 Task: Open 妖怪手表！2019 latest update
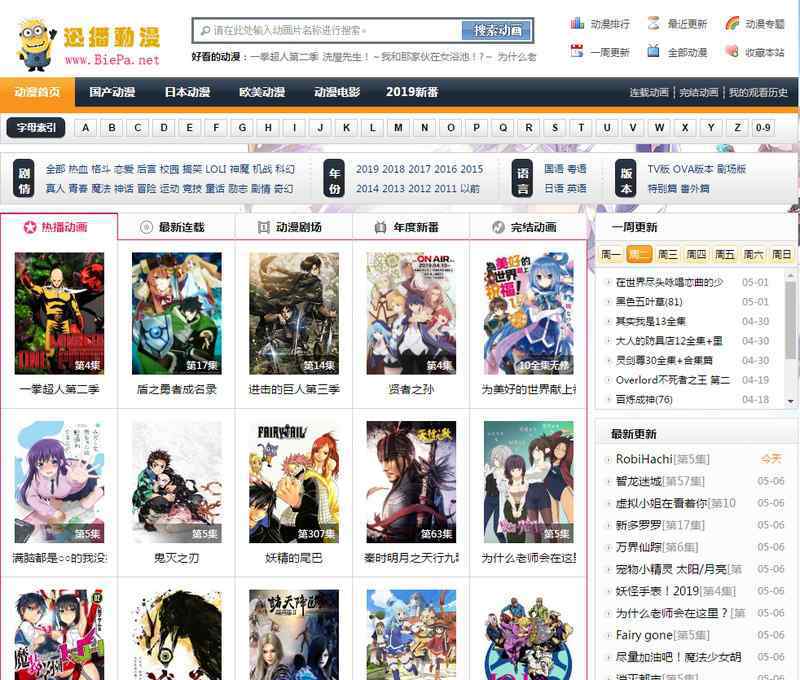[676, 591]
